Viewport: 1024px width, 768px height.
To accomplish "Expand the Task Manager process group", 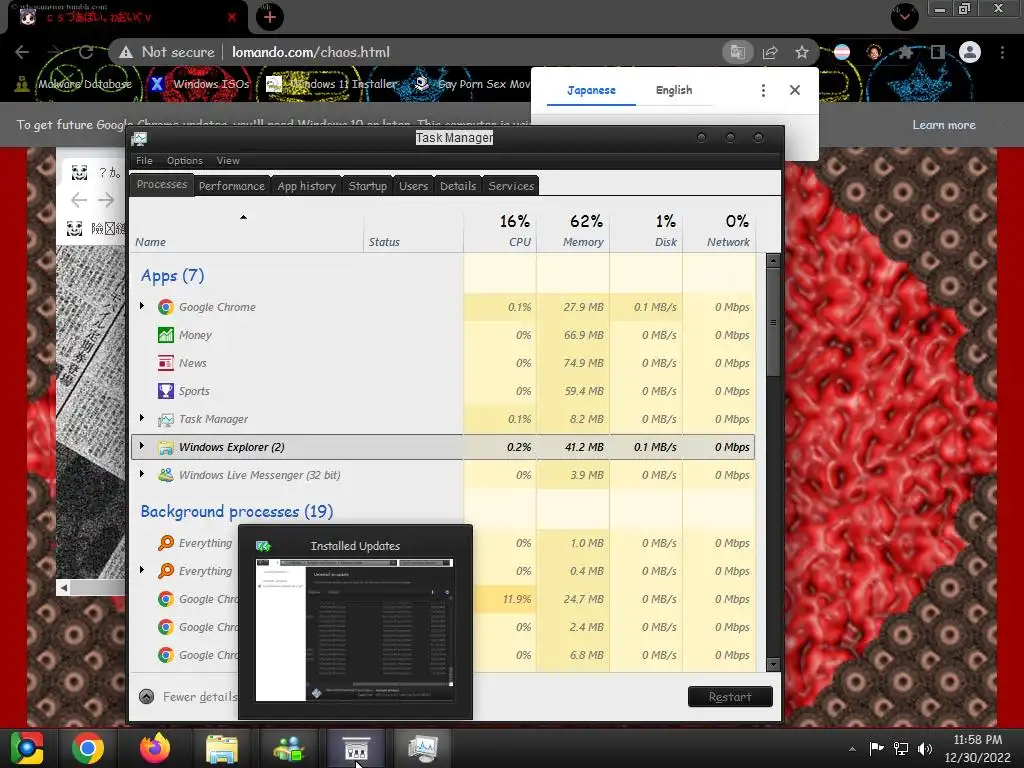I will click(142, 418).
